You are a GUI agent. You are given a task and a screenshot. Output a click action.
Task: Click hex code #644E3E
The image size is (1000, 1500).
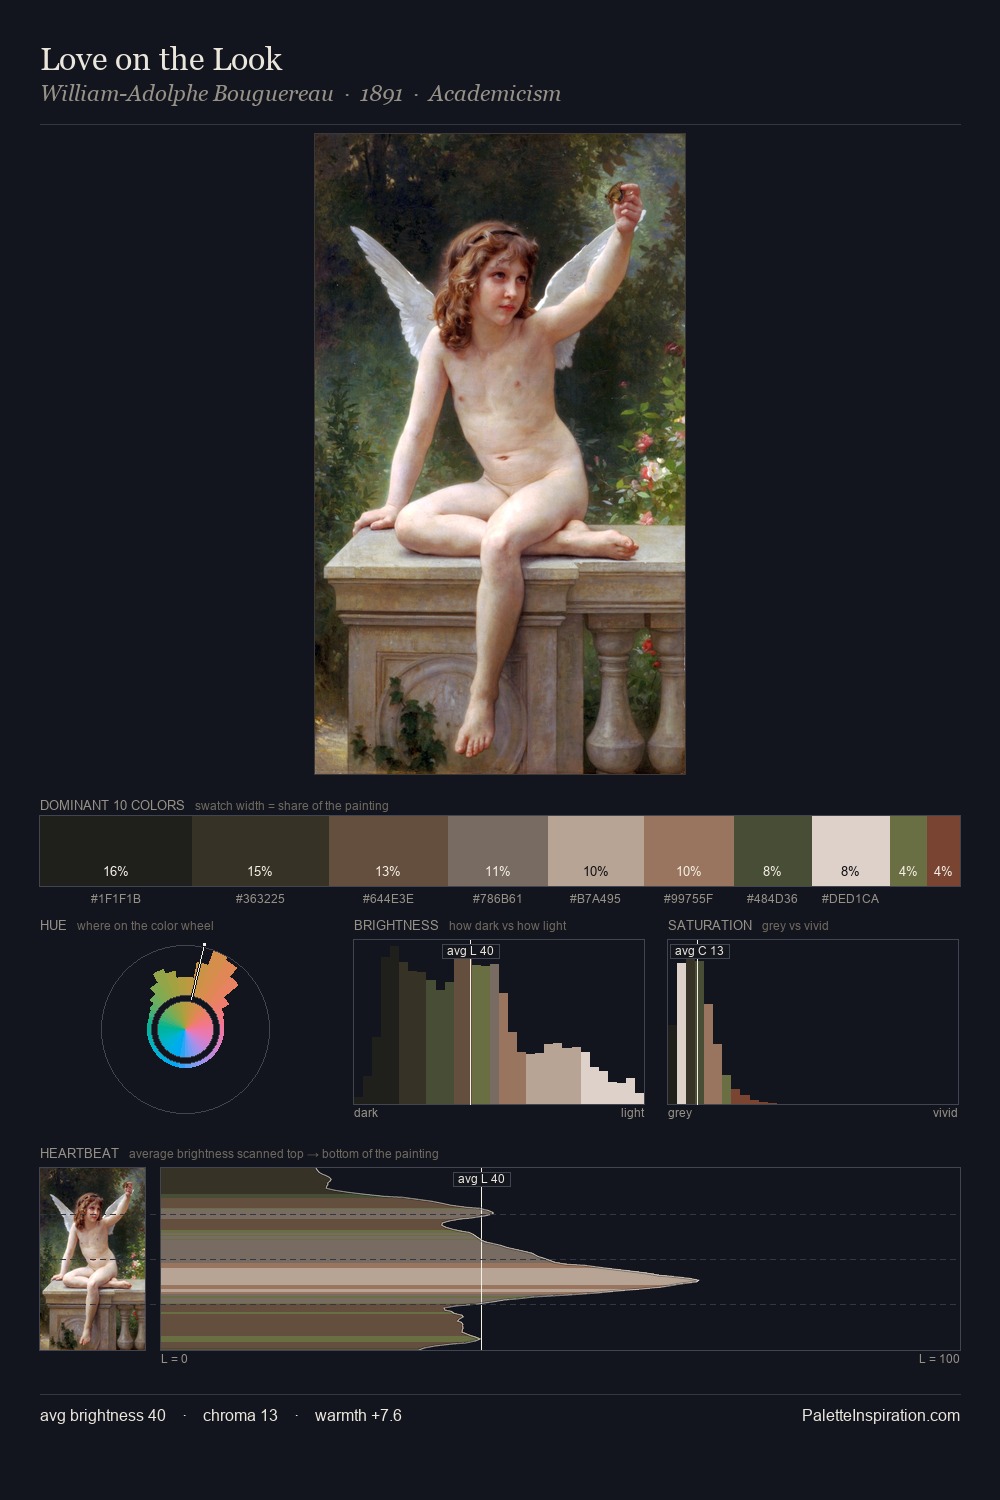coord(388,899)
